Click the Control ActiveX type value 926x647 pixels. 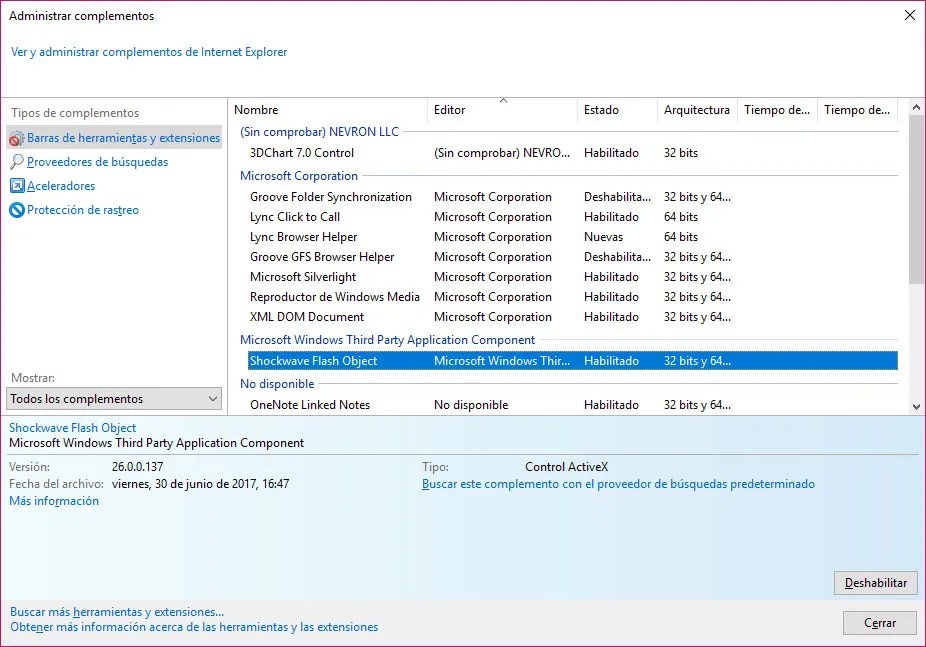[x=566, y=467]
